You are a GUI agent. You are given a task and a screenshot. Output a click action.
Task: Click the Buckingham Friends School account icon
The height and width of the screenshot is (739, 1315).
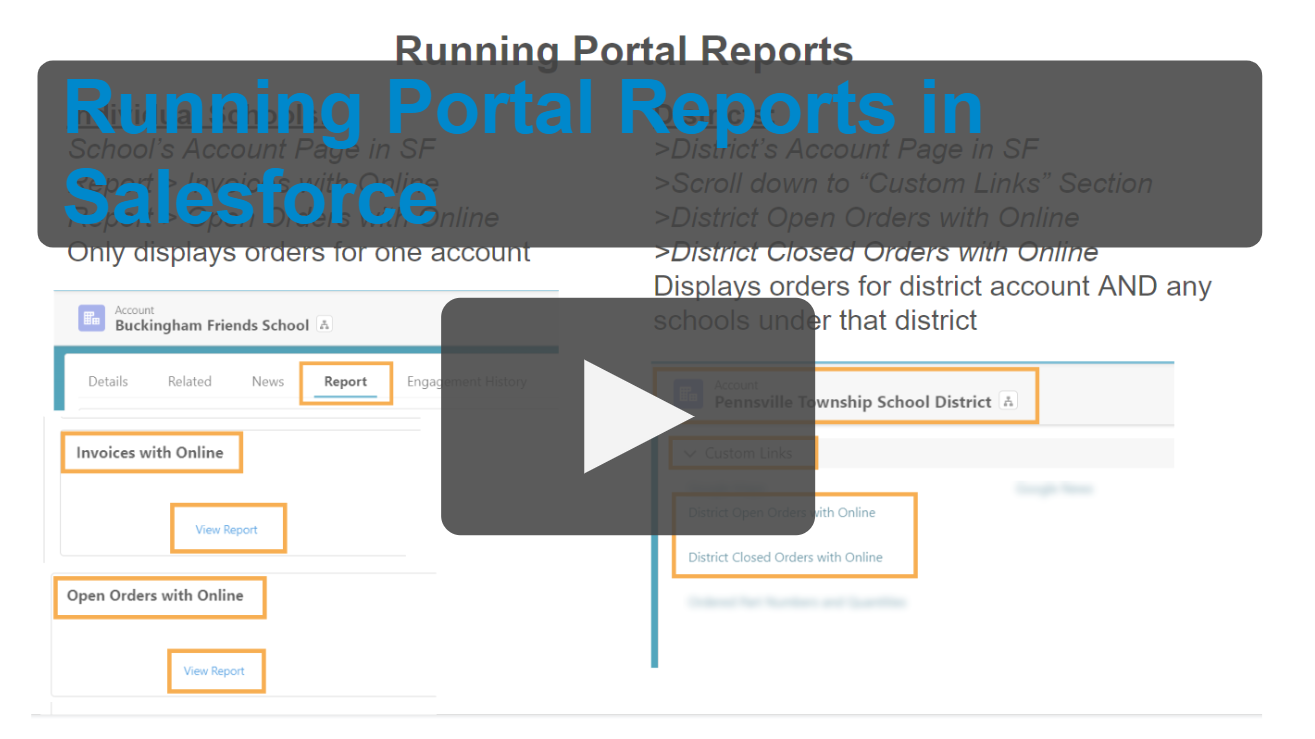(92, 318)
